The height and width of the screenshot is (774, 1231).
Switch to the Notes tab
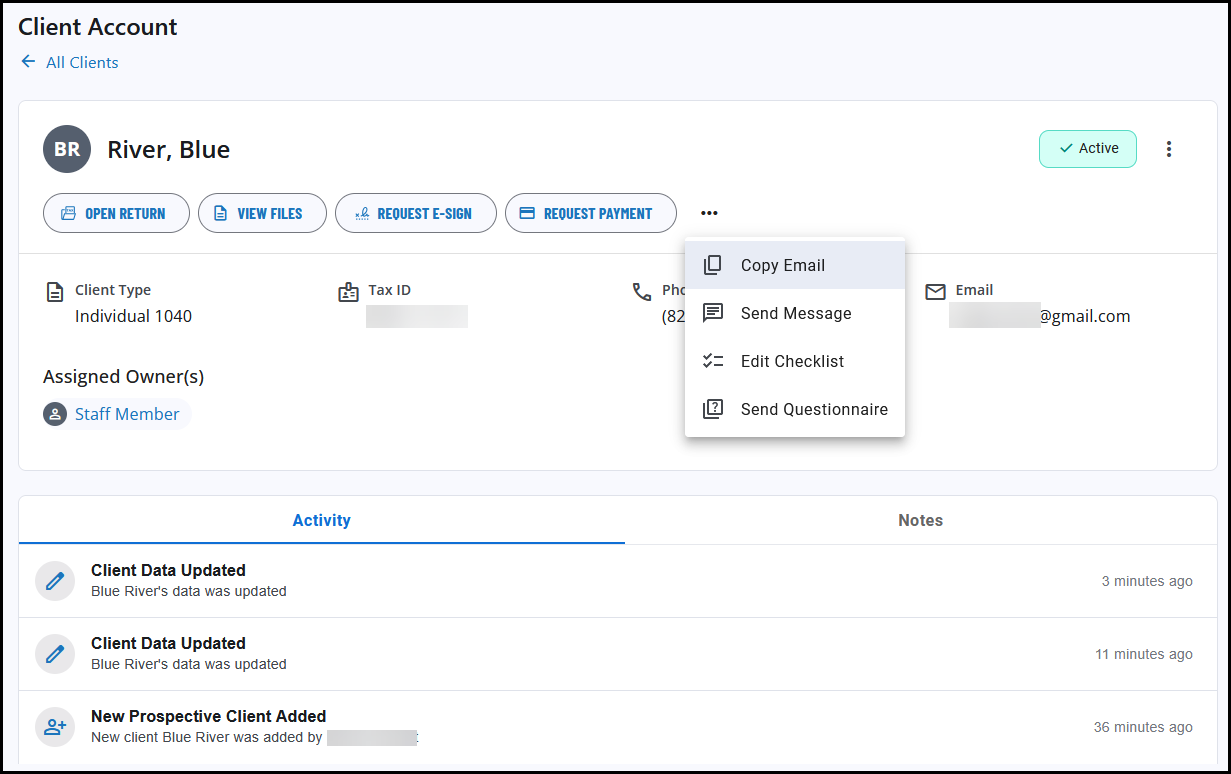pos(920,520)
